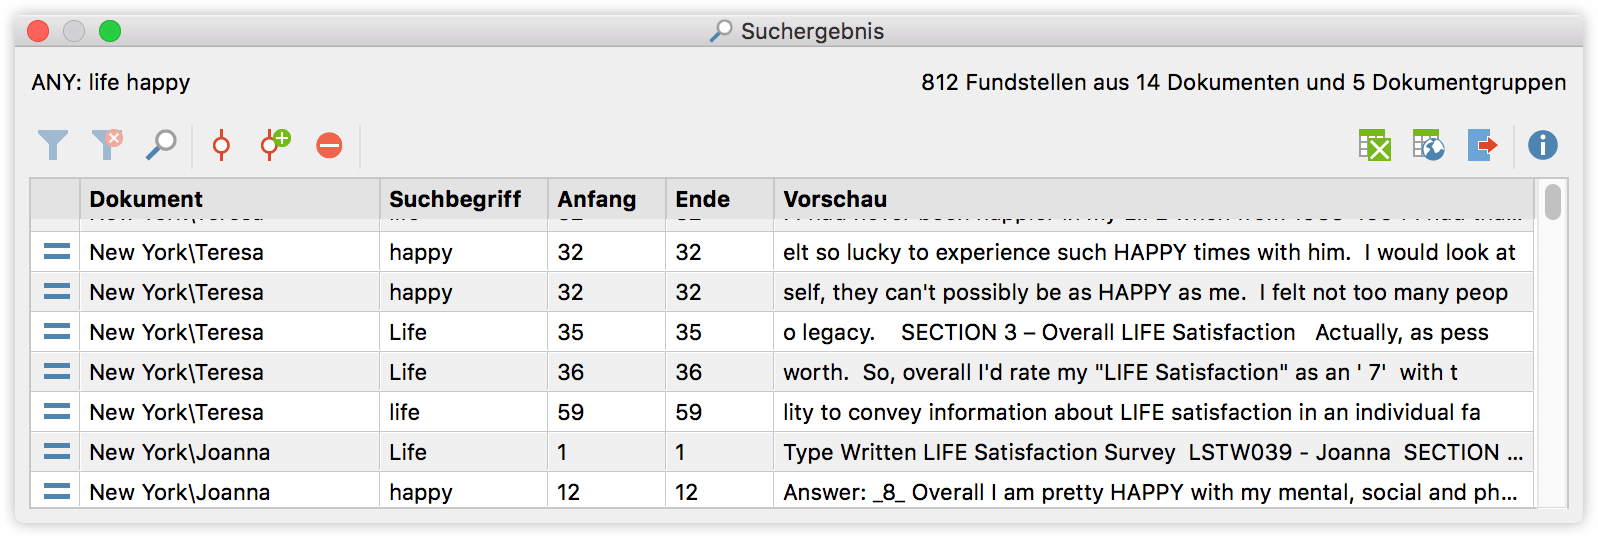Open results as HTML table icon
1598x538 pixels.
[1428, 145]
